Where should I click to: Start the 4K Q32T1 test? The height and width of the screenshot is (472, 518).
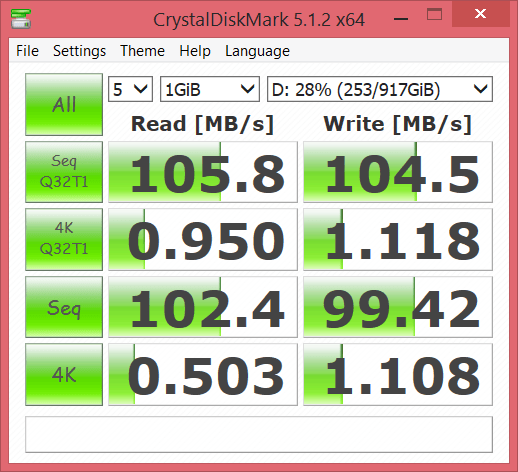pyautogui.click(x=64, y=239)
